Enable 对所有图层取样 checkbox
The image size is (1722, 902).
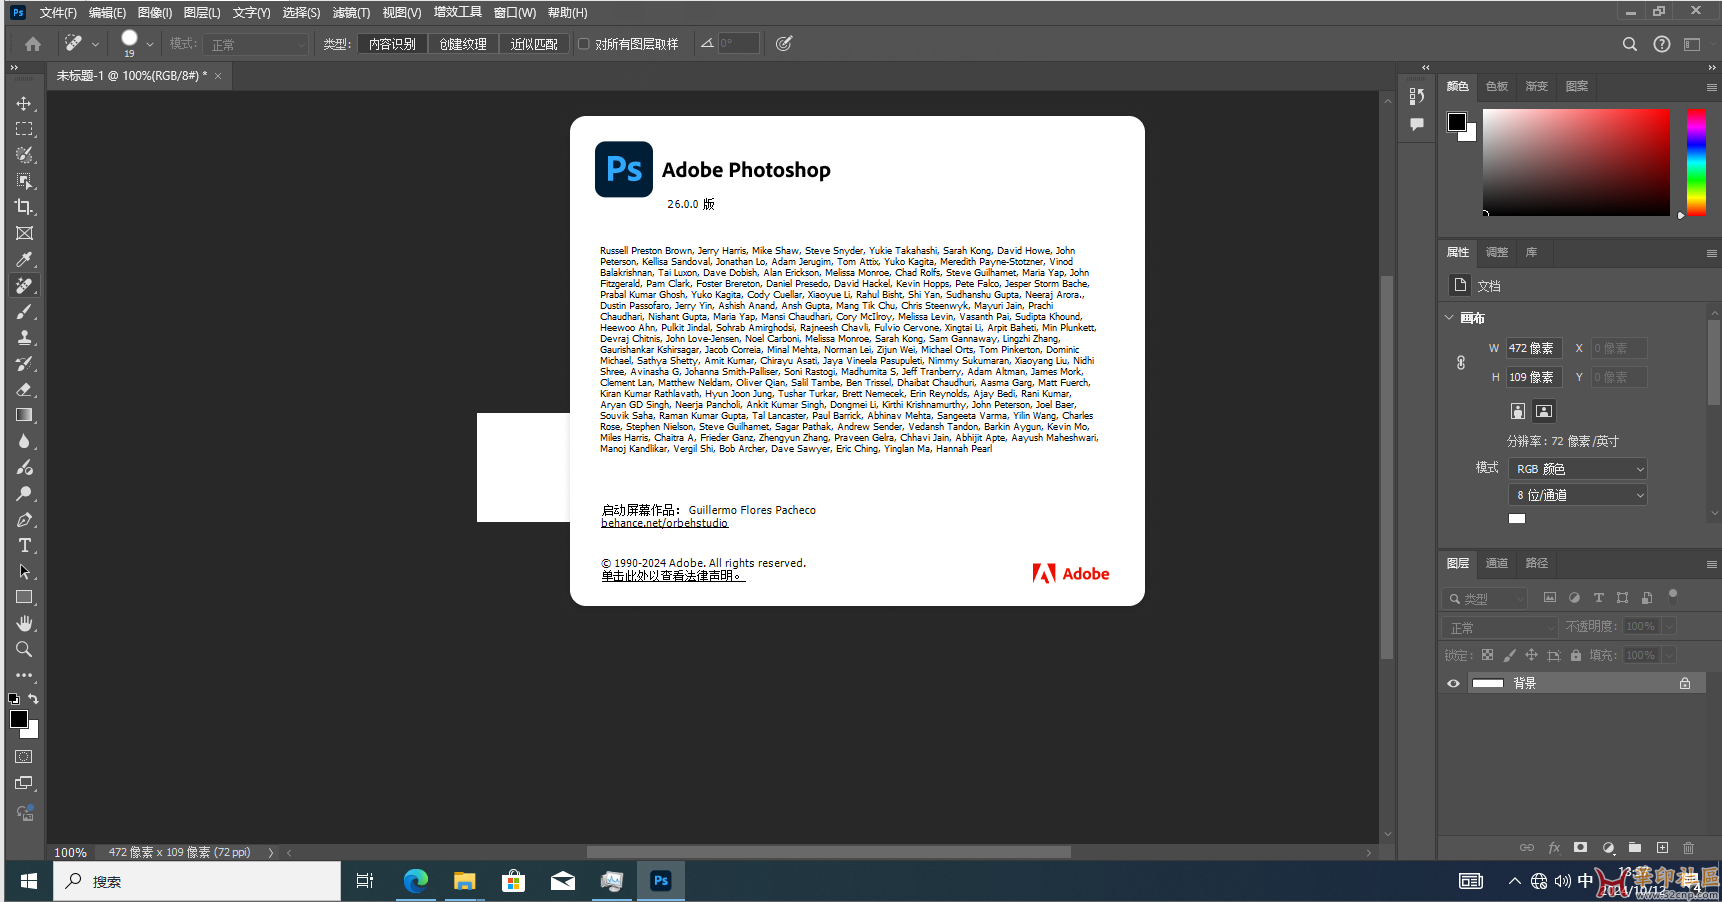click(583, 43)
